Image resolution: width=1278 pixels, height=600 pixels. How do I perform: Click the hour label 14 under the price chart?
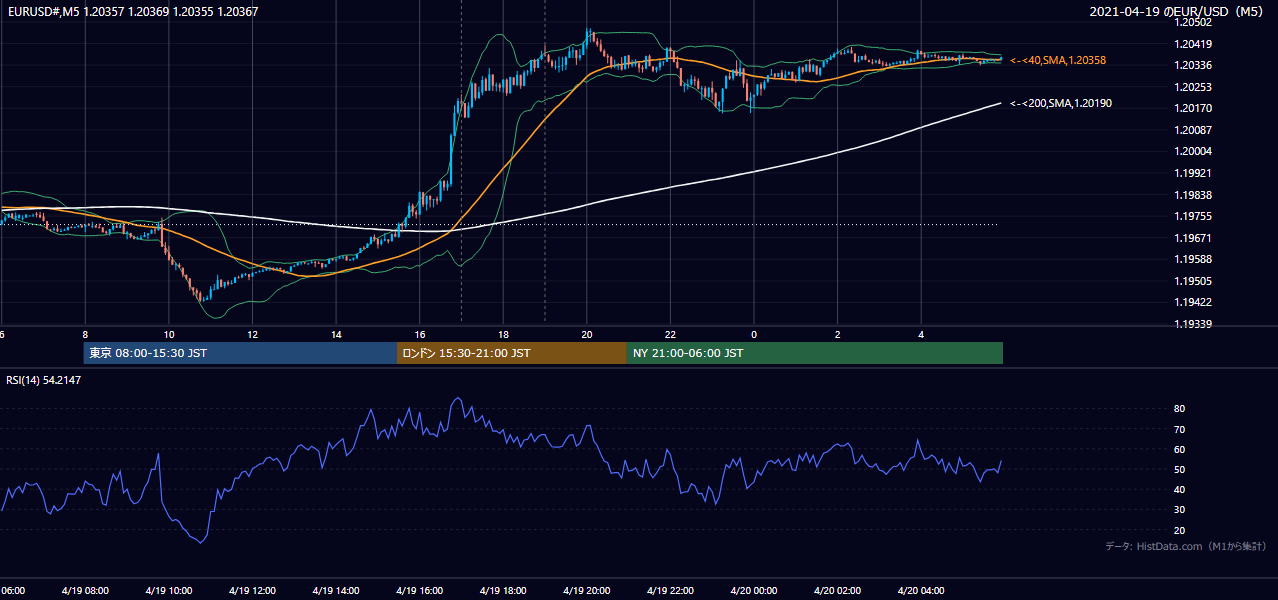pyautogui.click(x=336, y=335)
